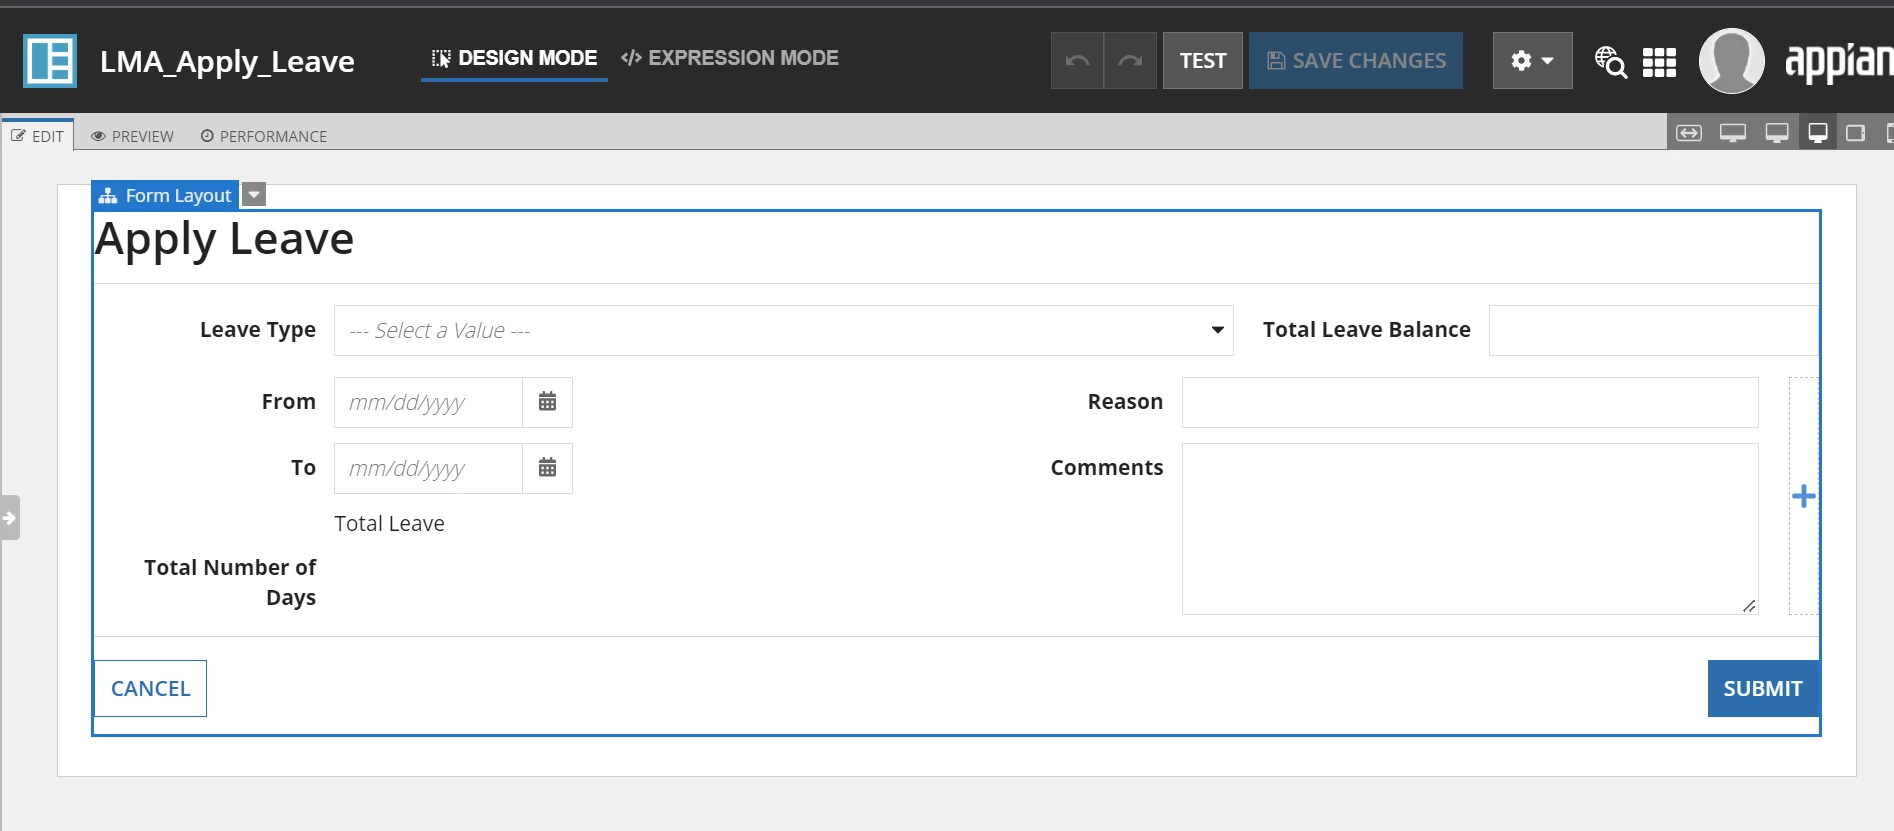Select the PERFORMANCE tab
The image size is (1894, 831).
click(264, 136)
